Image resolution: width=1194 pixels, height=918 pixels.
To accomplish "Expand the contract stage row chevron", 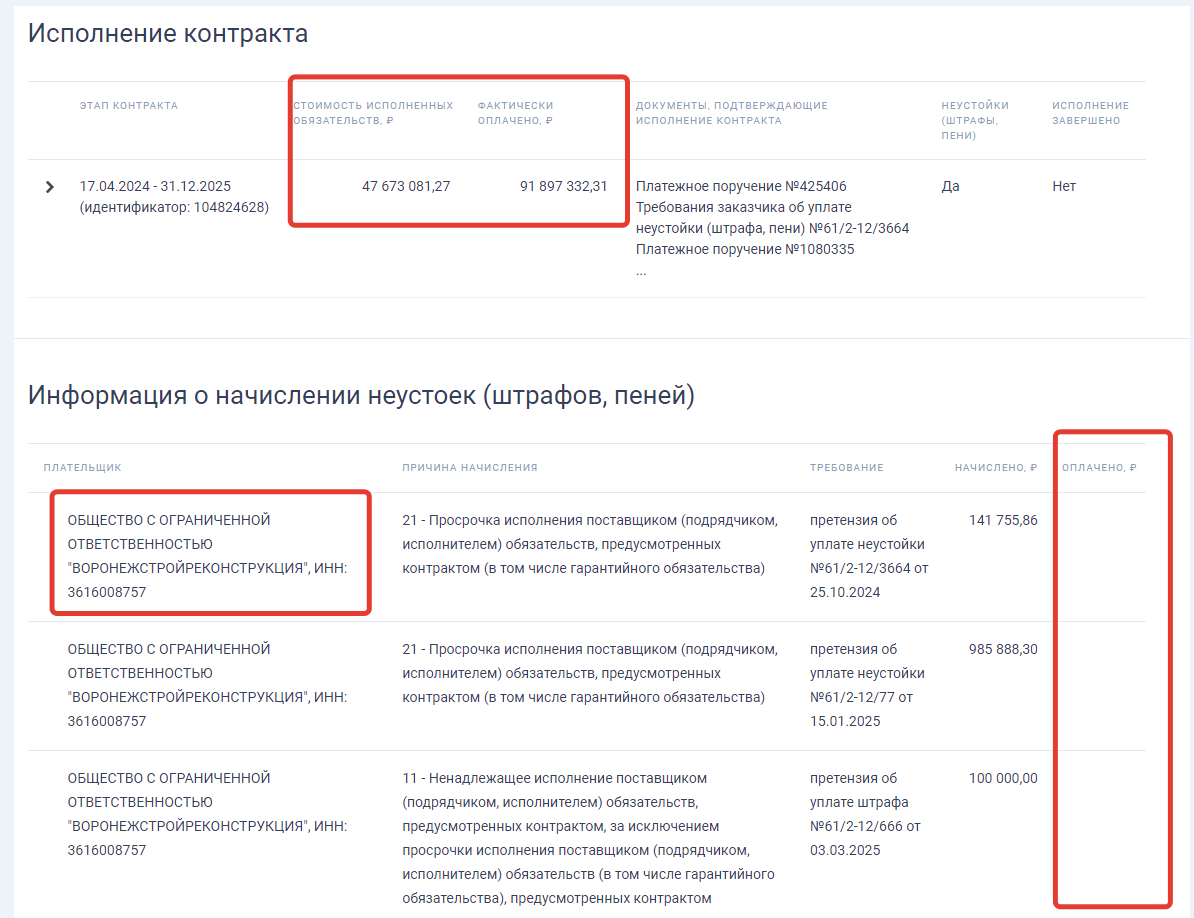I will (50, 187).
